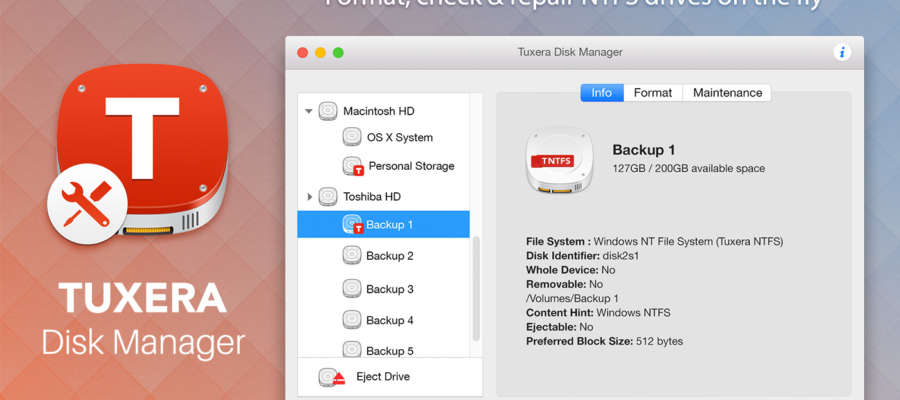Click the large Tuxera Disk Manager logo icon
The height and width of the screenshot is (400, 900).
tap(142, 149)
